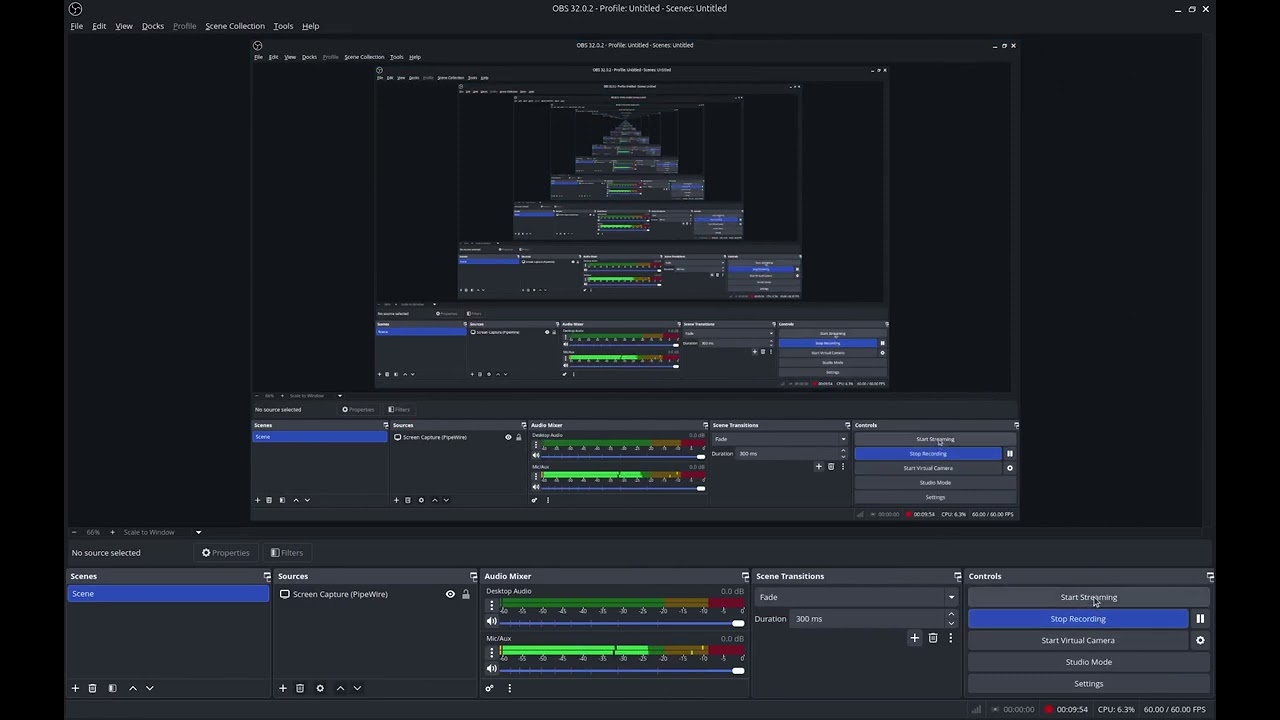
Task: Add a configurable scene transition
Action: point(914,638)
